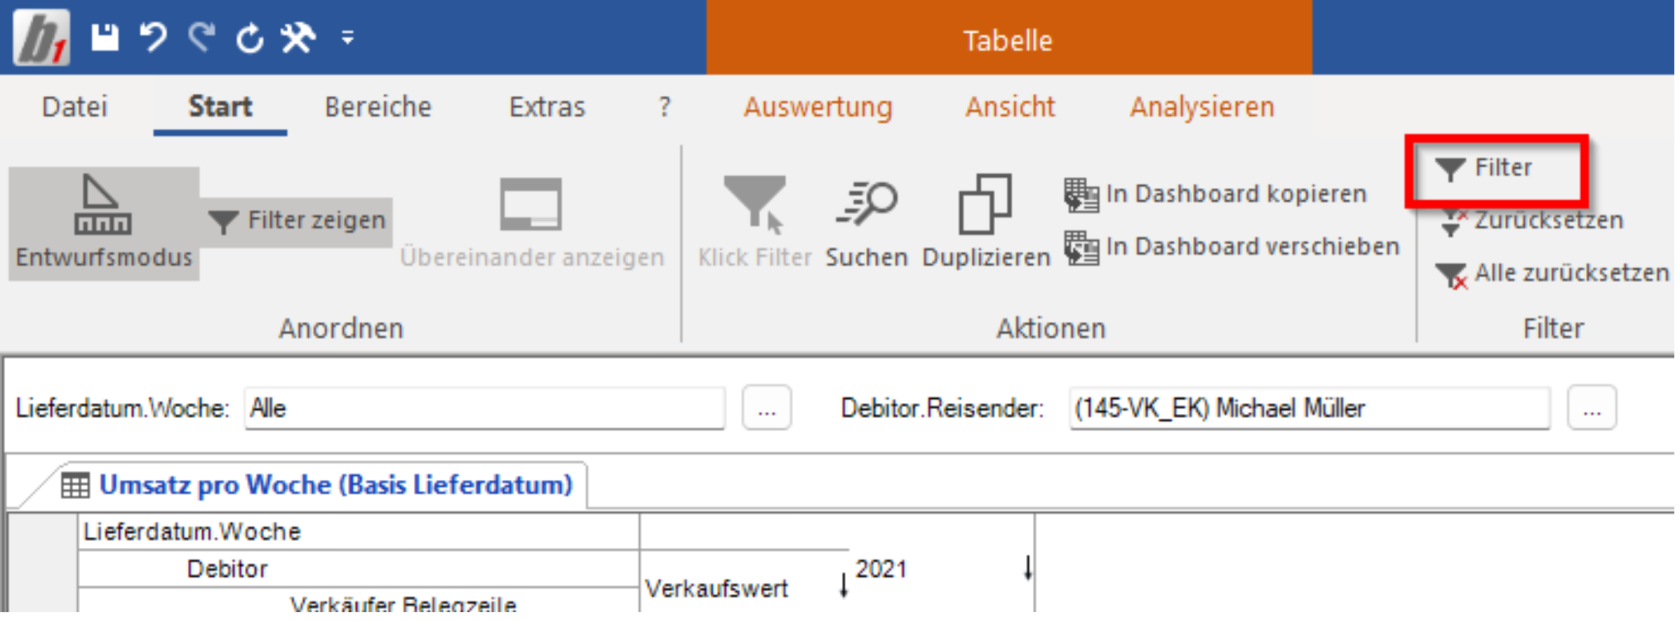Click the Verkäufer Belegzeile row header
Image resolution: width=1680 pixels, height=621 pixels.
[403, 603]
